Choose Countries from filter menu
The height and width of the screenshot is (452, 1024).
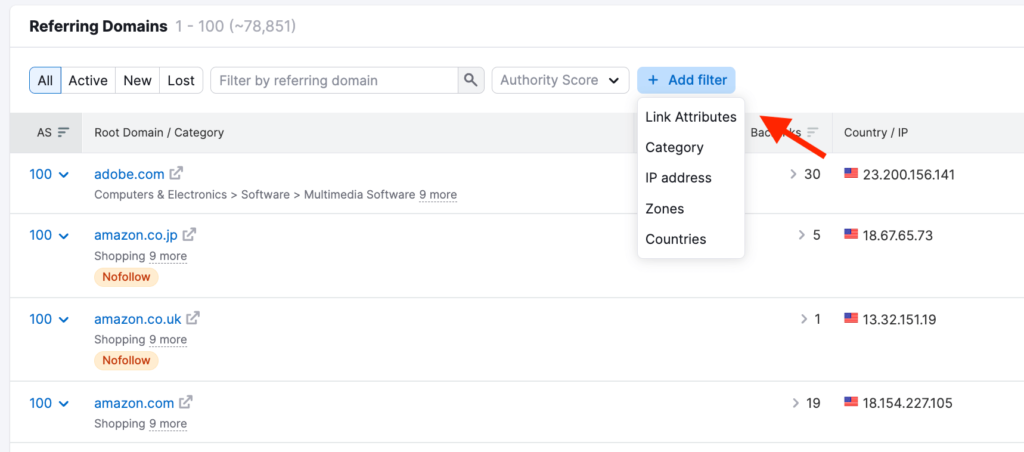coord(676,239)
